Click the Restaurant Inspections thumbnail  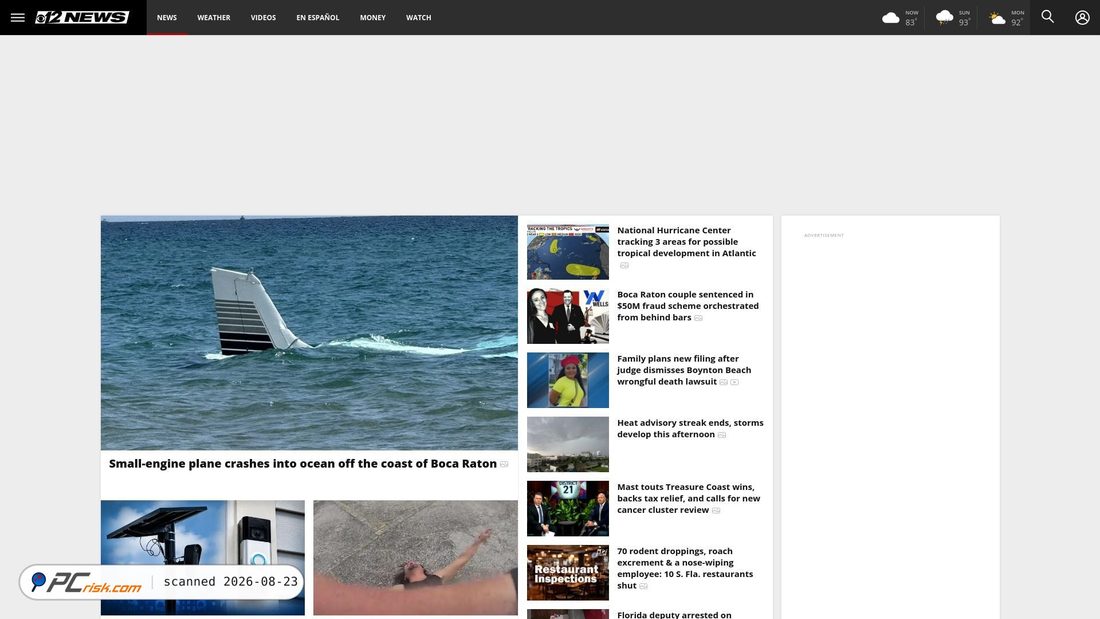tap(568, 573)
